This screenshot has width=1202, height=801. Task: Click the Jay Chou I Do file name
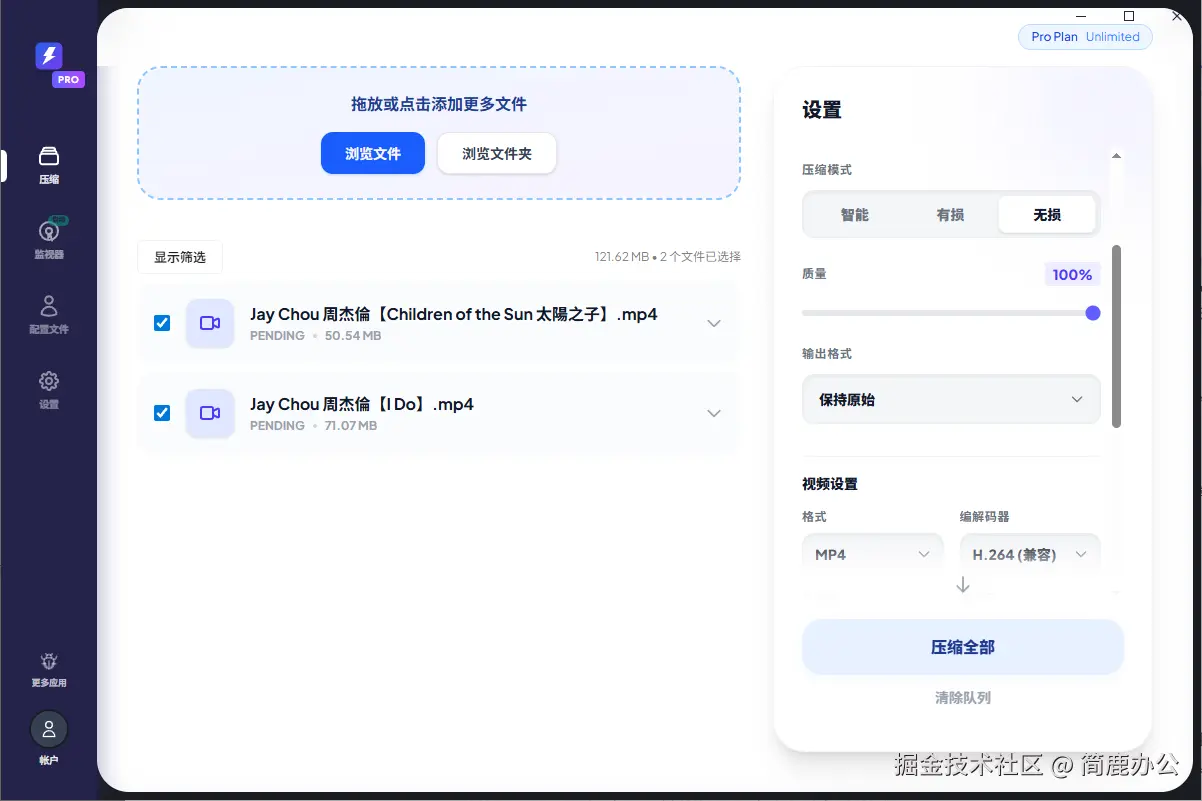coord(362,404)
